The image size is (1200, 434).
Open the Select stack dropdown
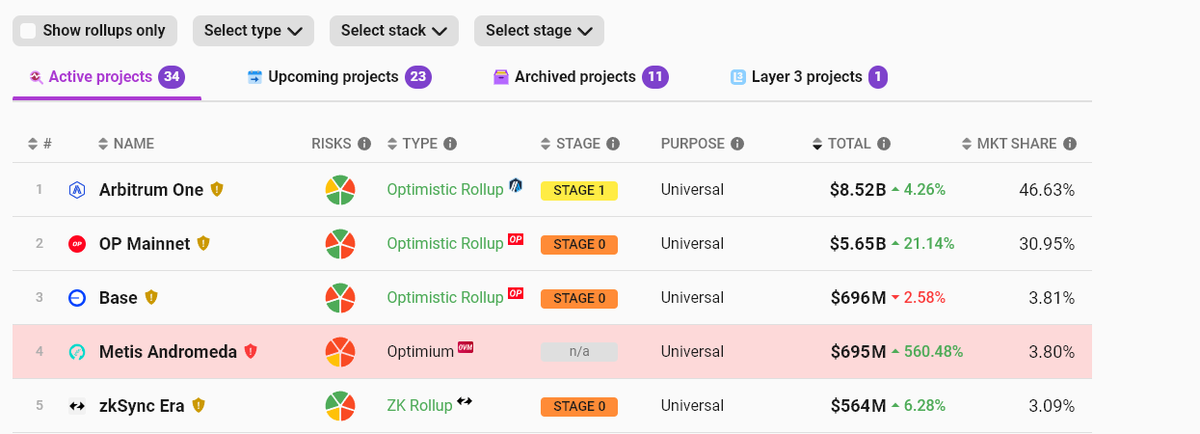click(x=394, y=31)
